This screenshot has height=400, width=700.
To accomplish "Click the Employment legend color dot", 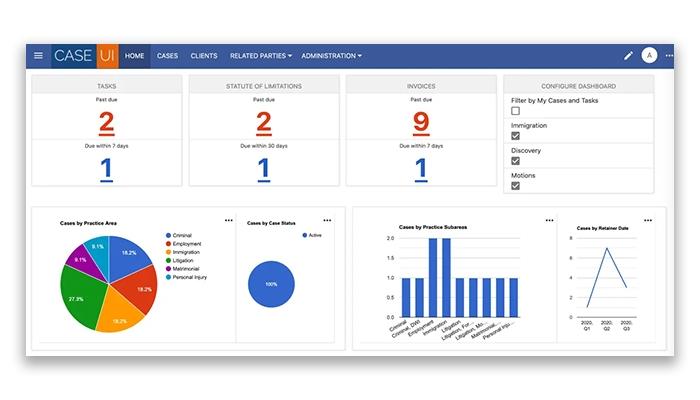I will 168,244.
